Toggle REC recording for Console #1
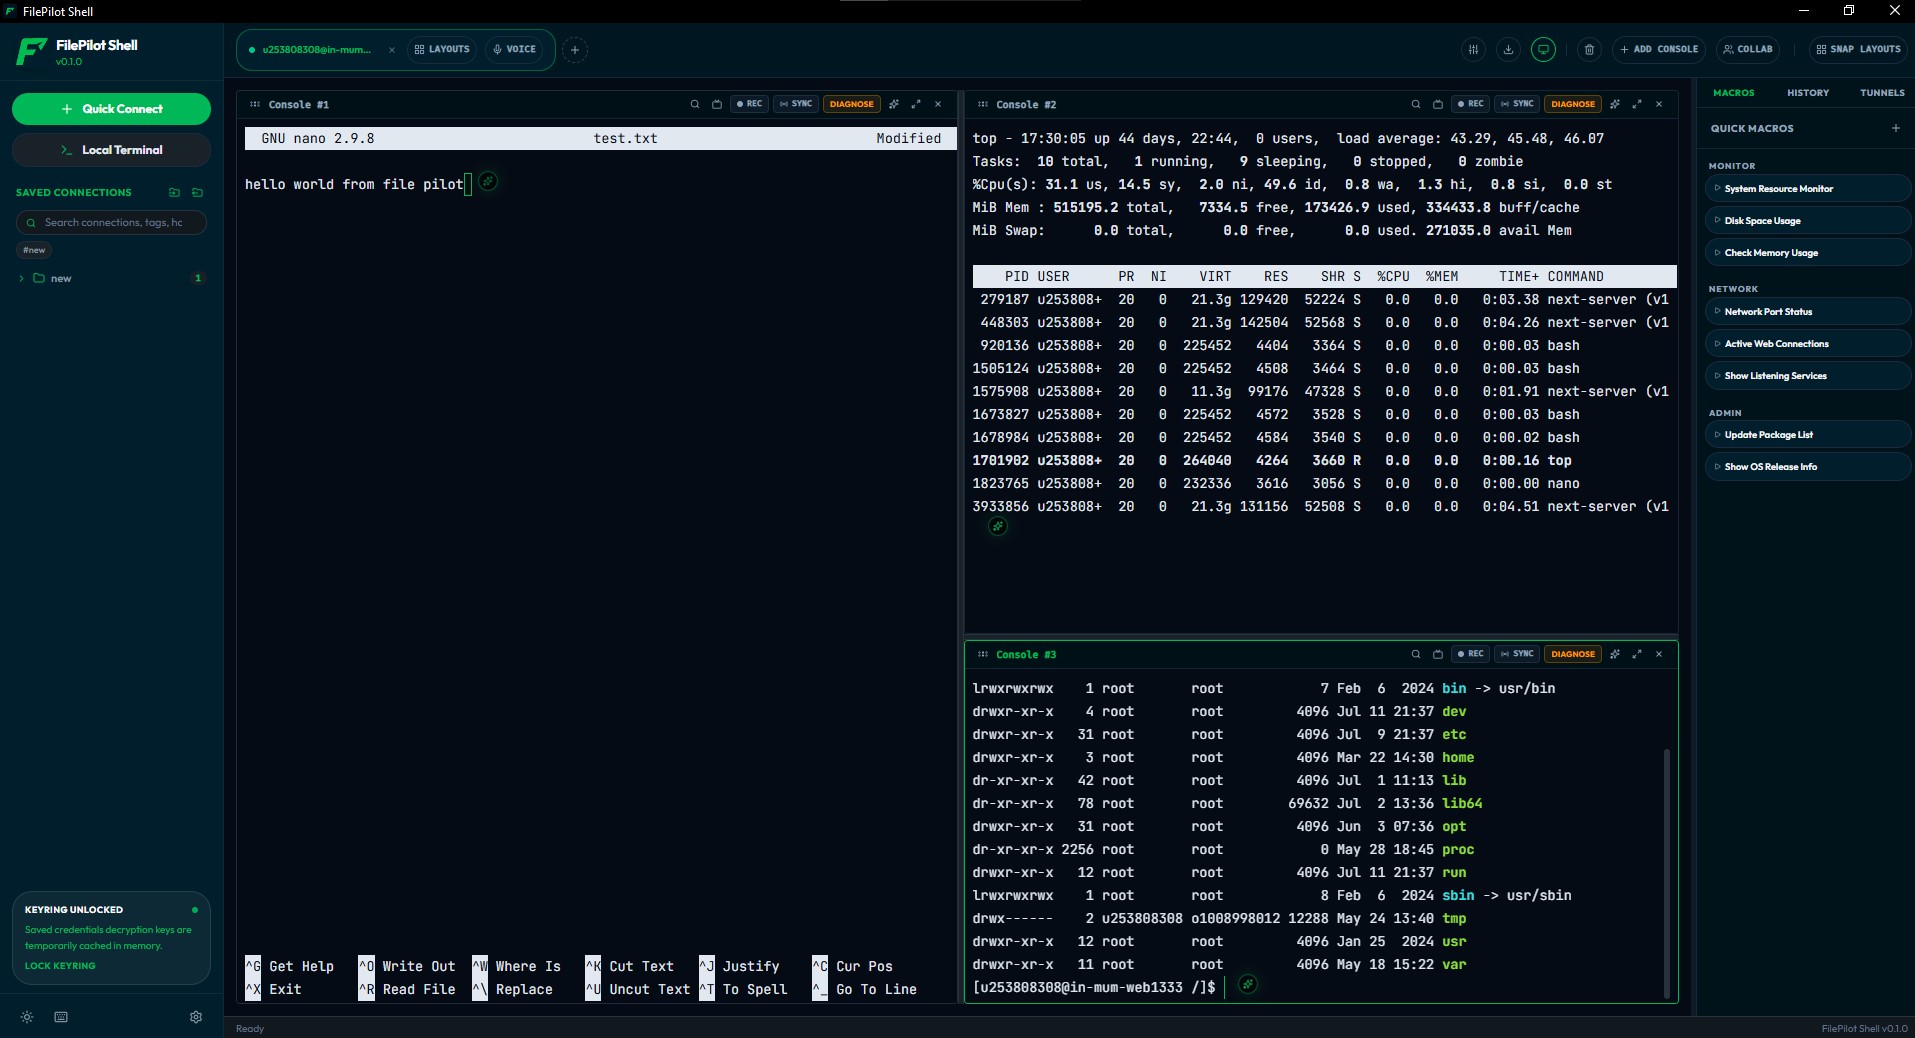Image resolution: width=1915 pixels, height=1038 pixels. pos(749,104)
